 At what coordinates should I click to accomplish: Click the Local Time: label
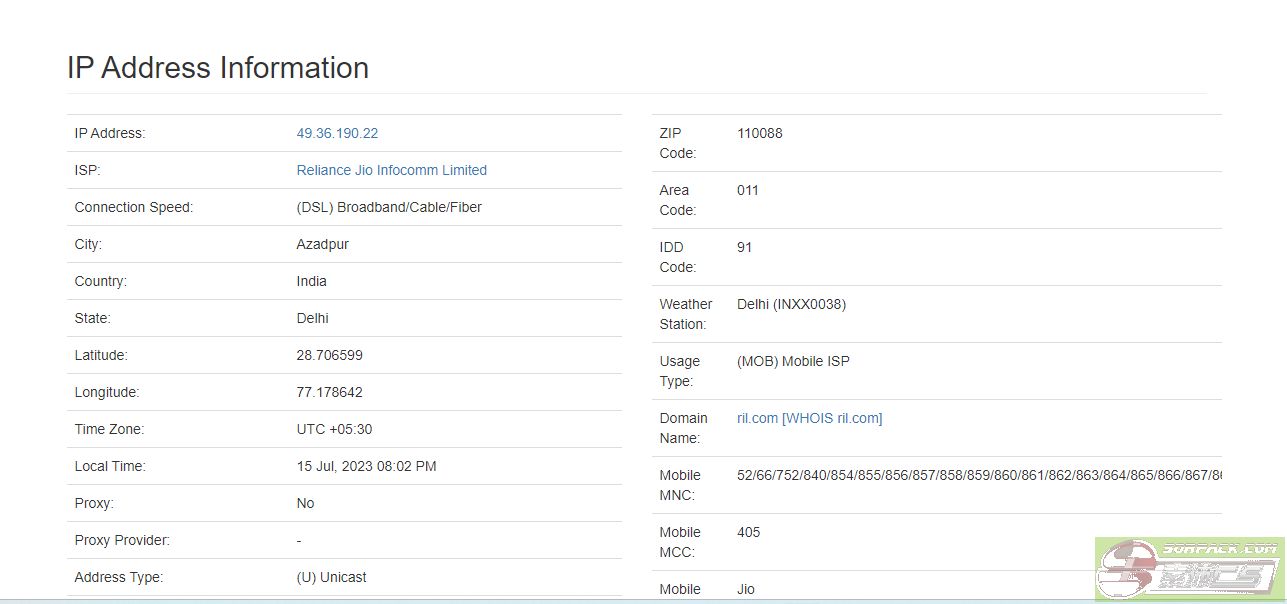click(110, 466)
